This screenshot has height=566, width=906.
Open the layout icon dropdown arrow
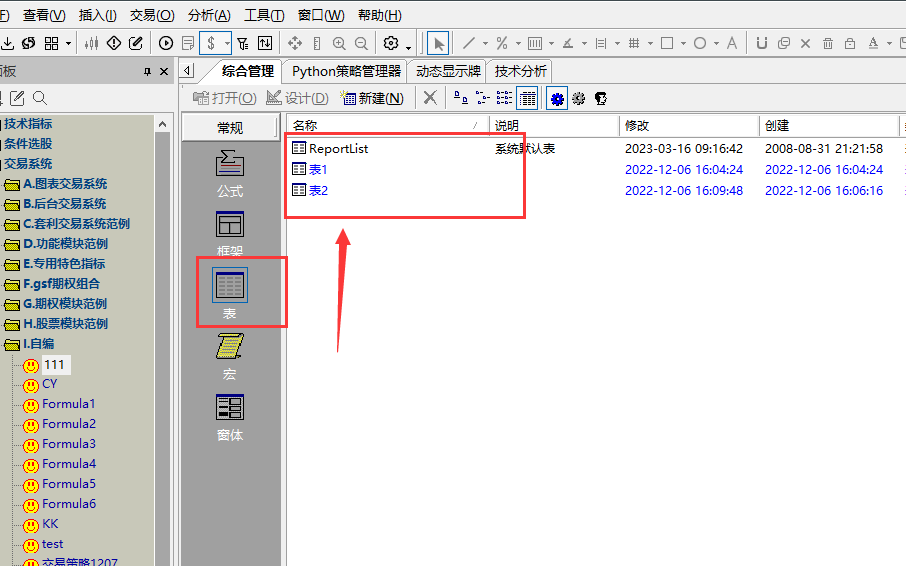[x=68, y=43]
